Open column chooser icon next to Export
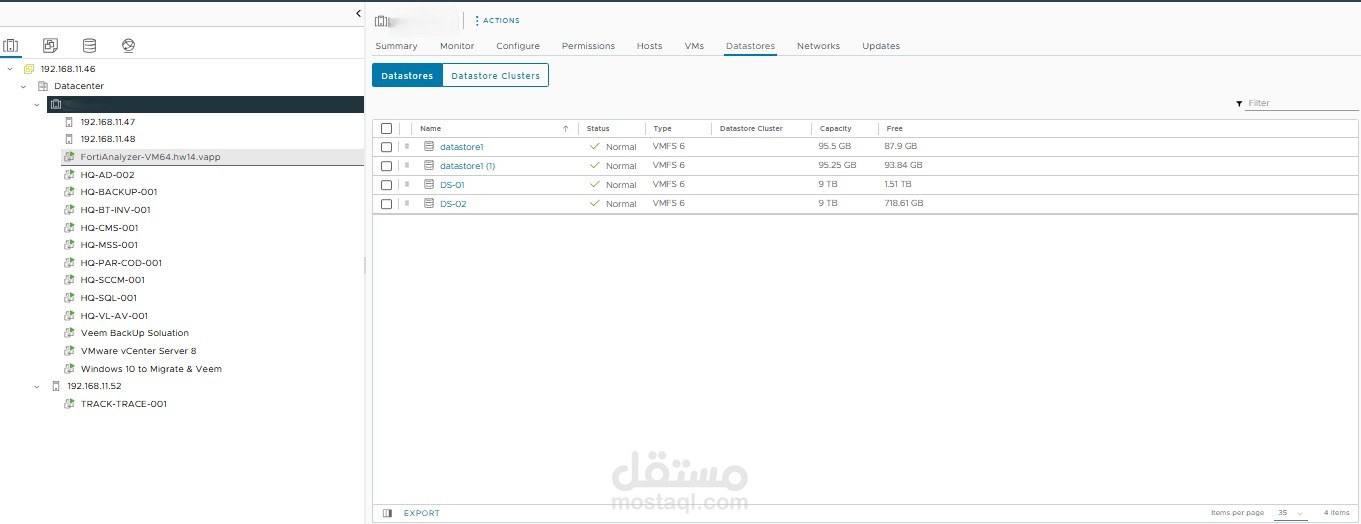The image size is (1361, 524). (x=388, y=513)
